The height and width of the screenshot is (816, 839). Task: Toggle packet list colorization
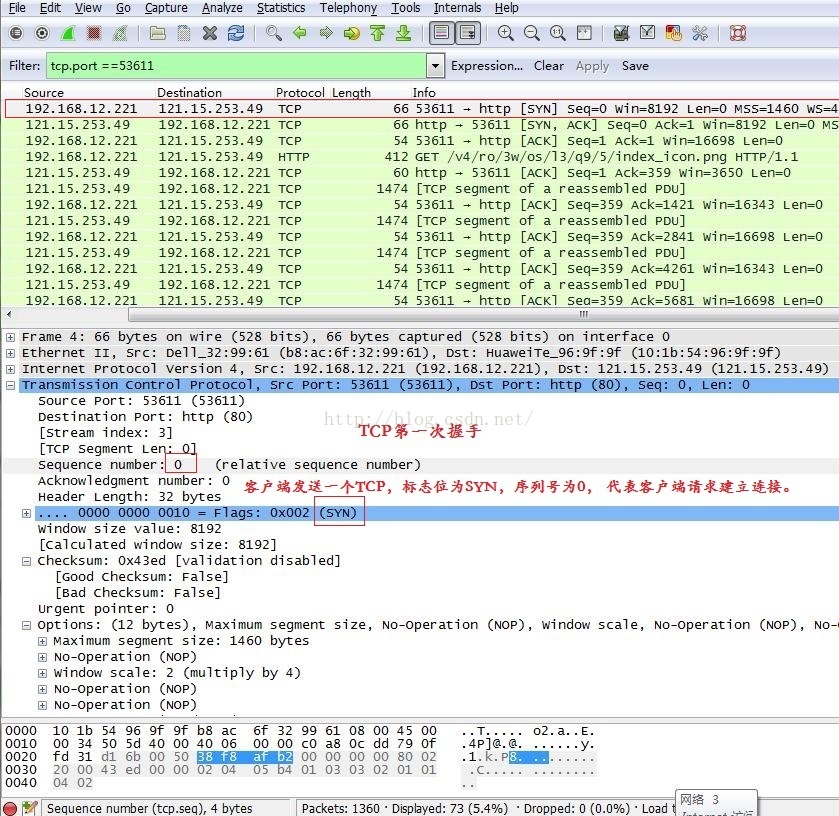(x=441, y=33)
